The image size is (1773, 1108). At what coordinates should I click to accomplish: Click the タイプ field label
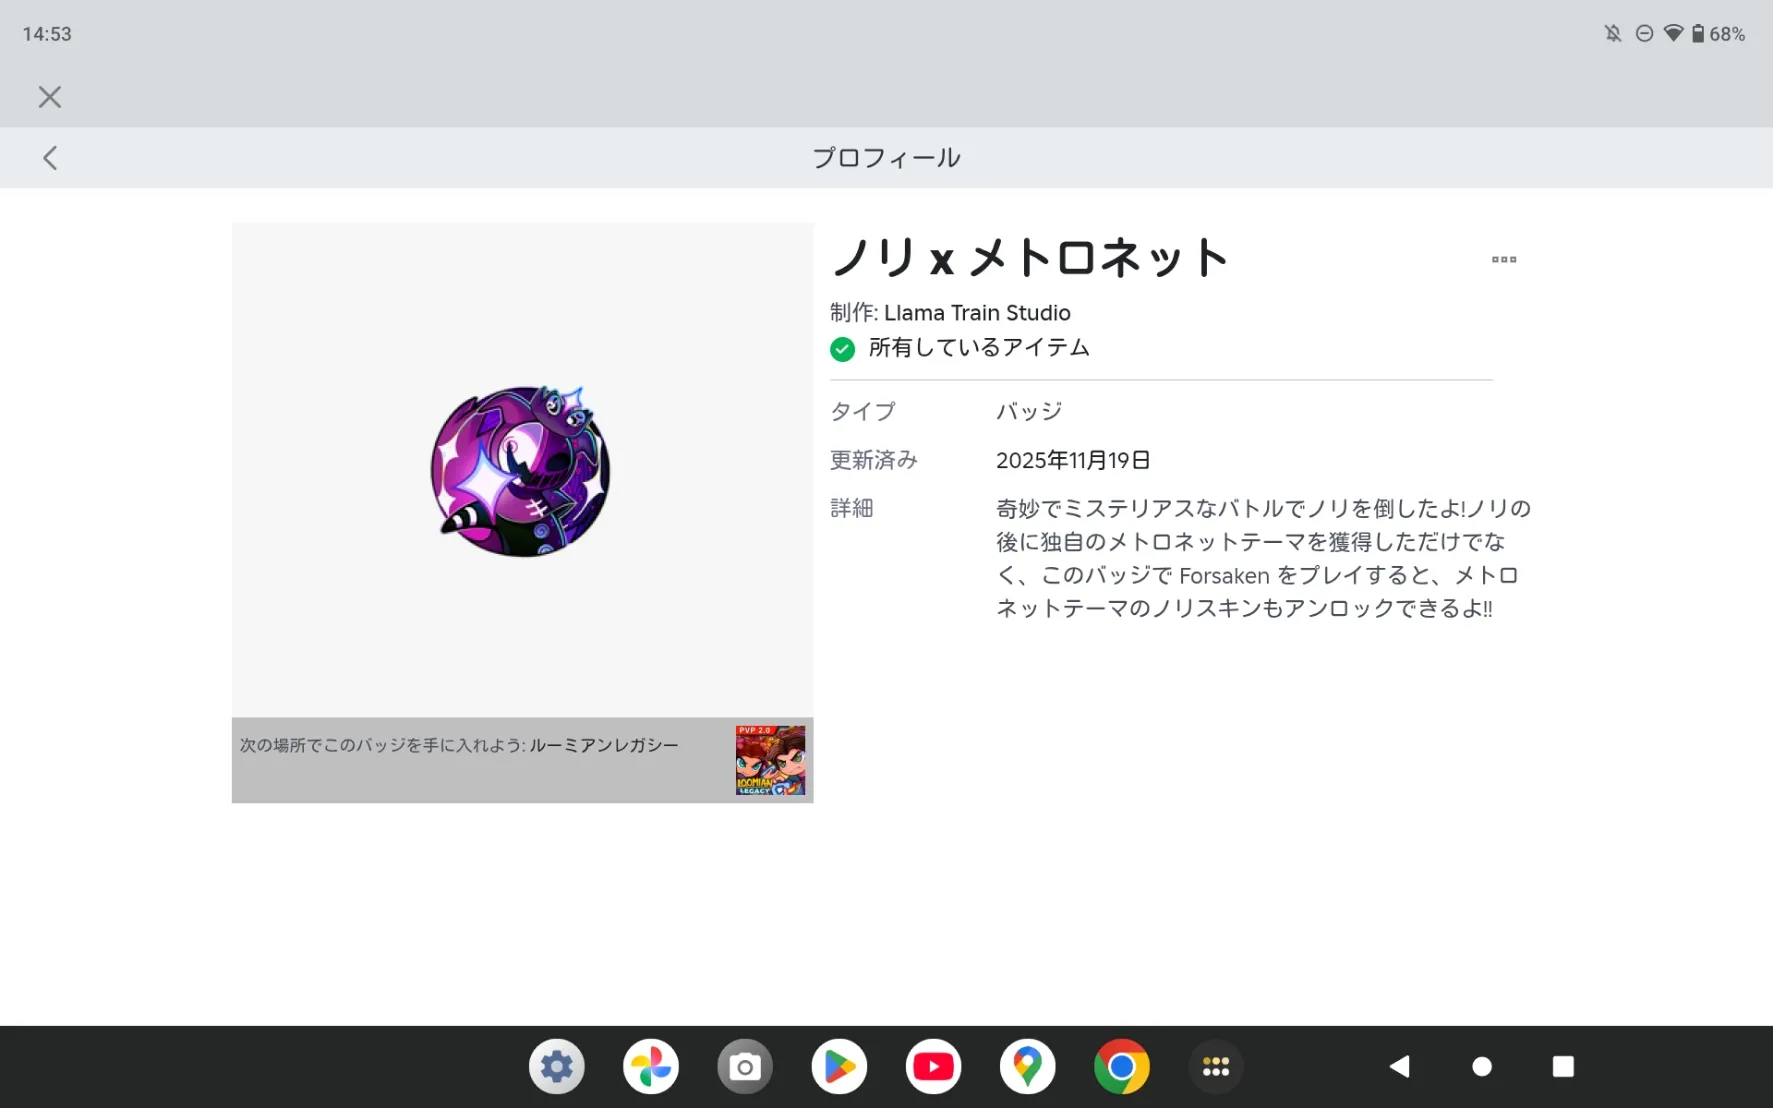863,411
